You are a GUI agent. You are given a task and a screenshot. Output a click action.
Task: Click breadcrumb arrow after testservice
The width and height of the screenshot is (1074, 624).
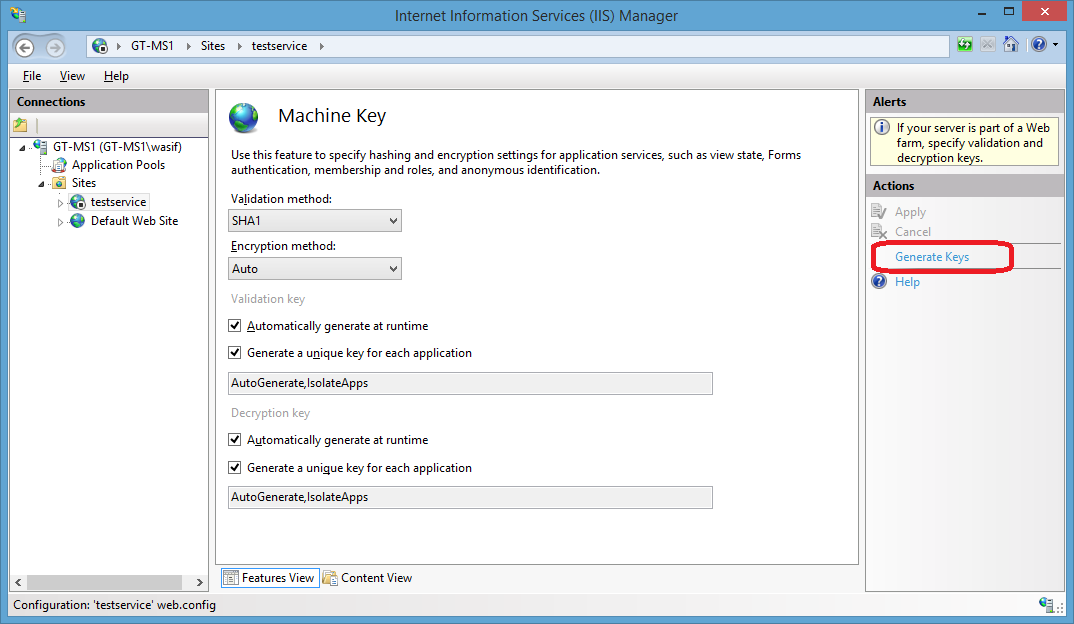pyautogui.click(x=321, y=46)
